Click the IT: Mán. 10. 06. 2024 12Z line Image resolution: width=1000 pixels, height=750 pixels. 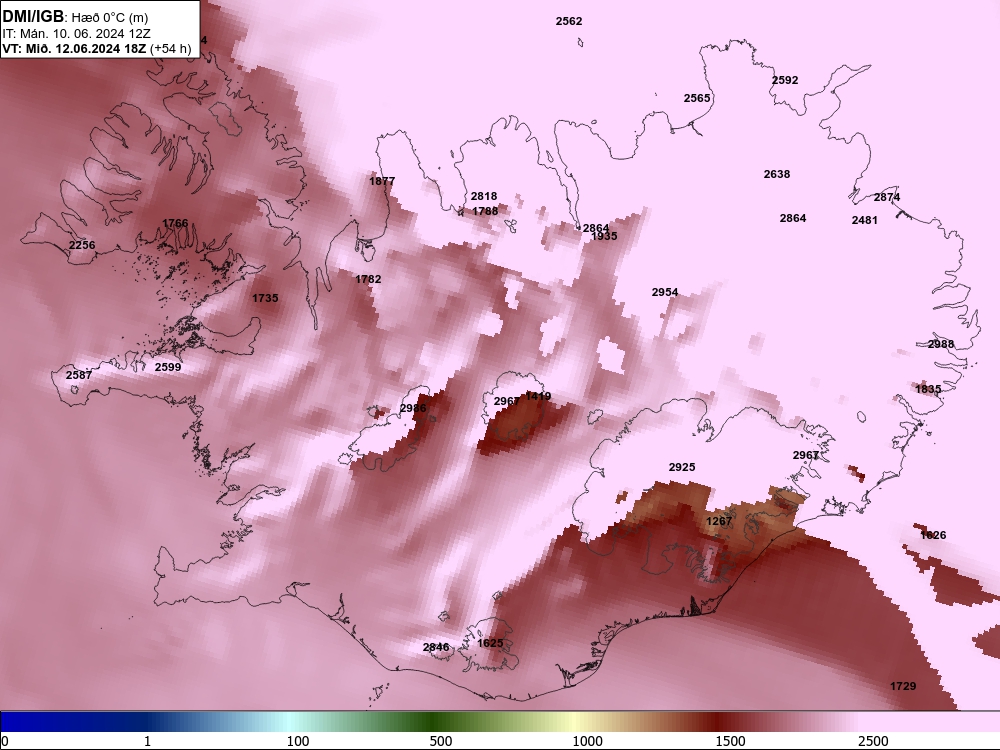coord(76,34)
